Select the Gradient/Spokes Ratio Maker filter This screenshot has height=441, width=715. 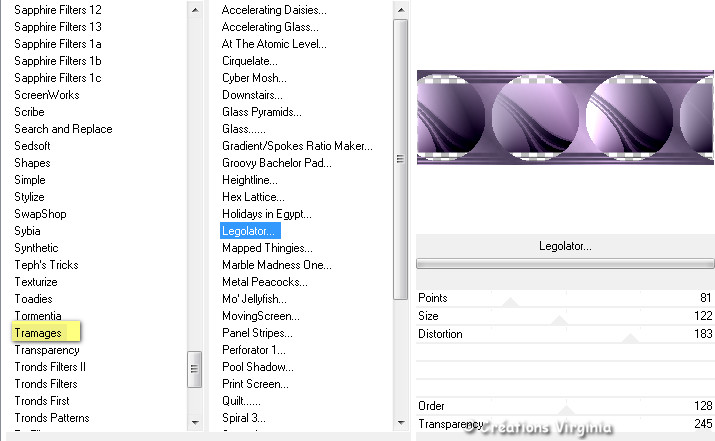pyautogui.click(x=297, y=146)
